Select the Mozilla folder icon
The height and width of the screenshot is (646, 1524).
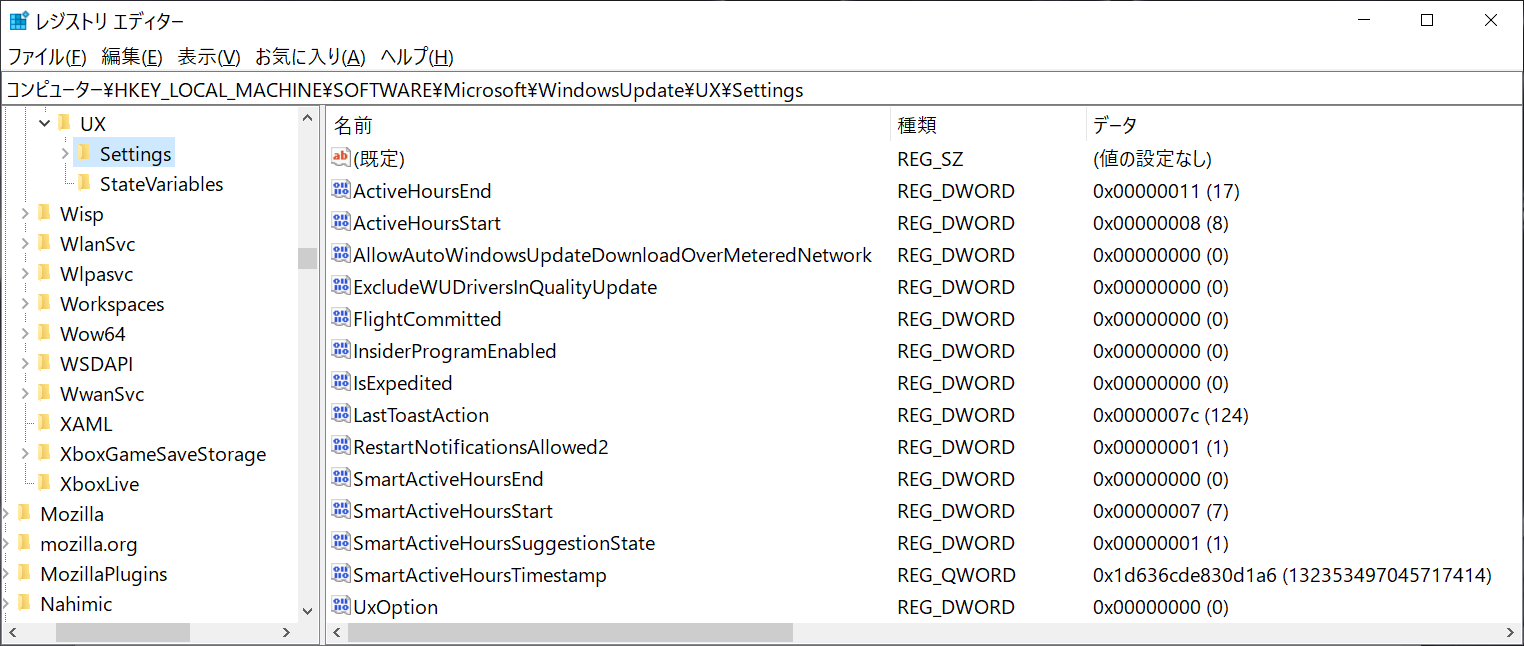(25, 513)
